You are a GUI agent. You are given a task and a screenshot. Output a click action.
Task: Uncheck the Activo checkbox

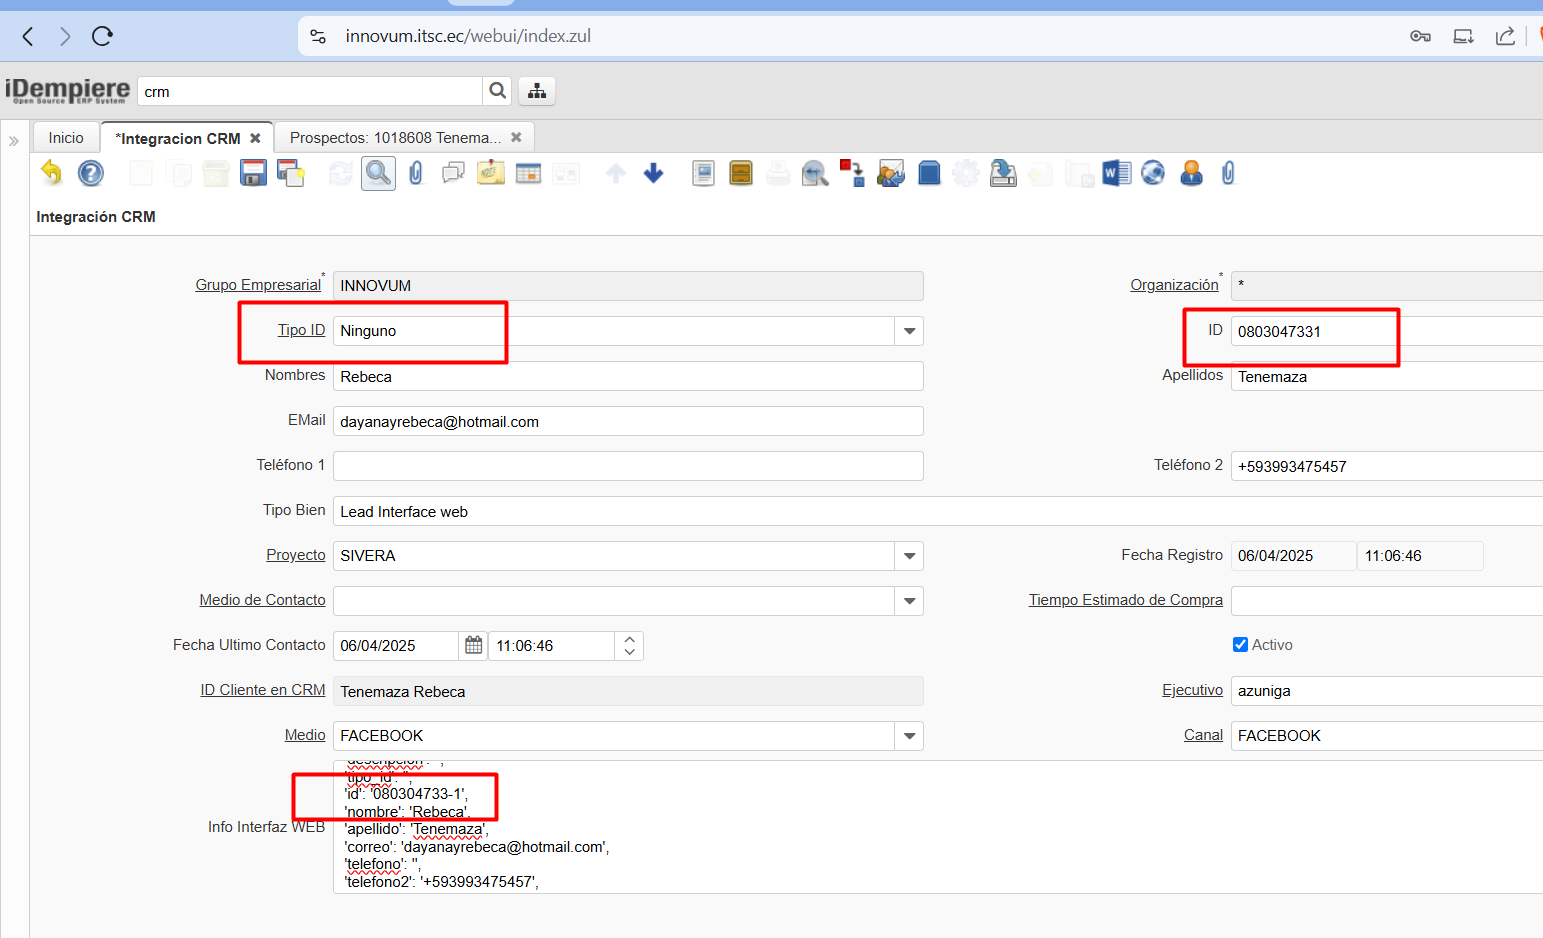point(1240,645)
